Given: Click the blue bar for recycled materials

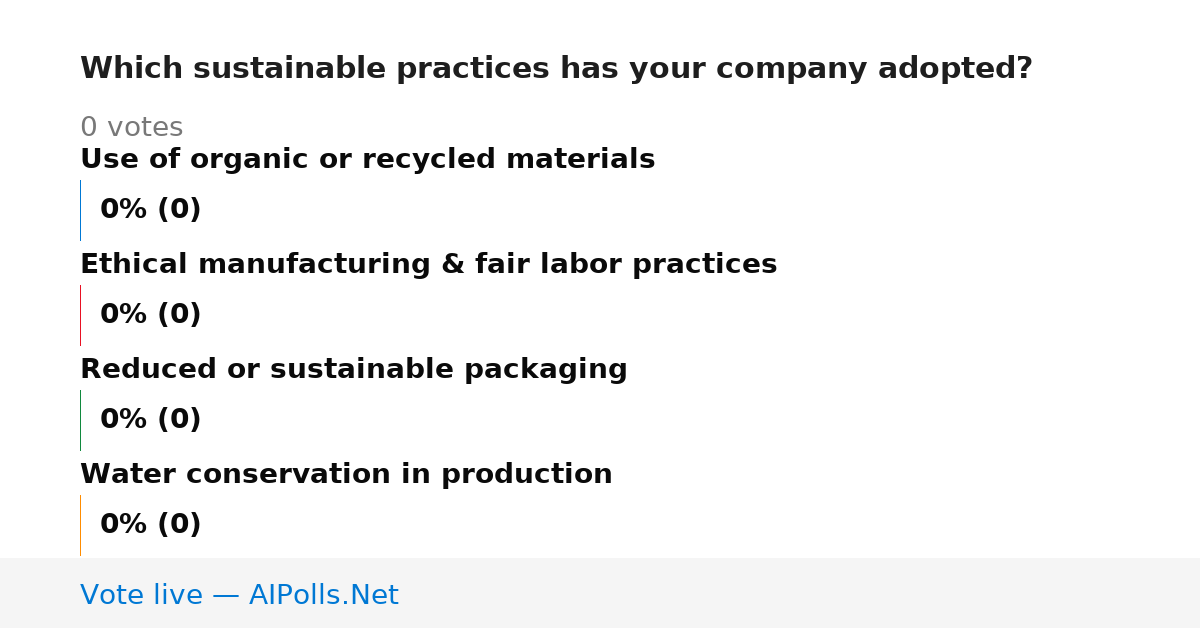Looking at the screenshot, I should point(80,210).
